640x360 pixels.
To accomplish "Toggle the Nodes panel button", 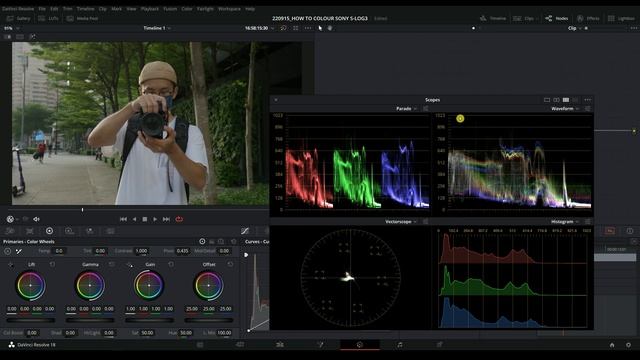I will 556,18.
